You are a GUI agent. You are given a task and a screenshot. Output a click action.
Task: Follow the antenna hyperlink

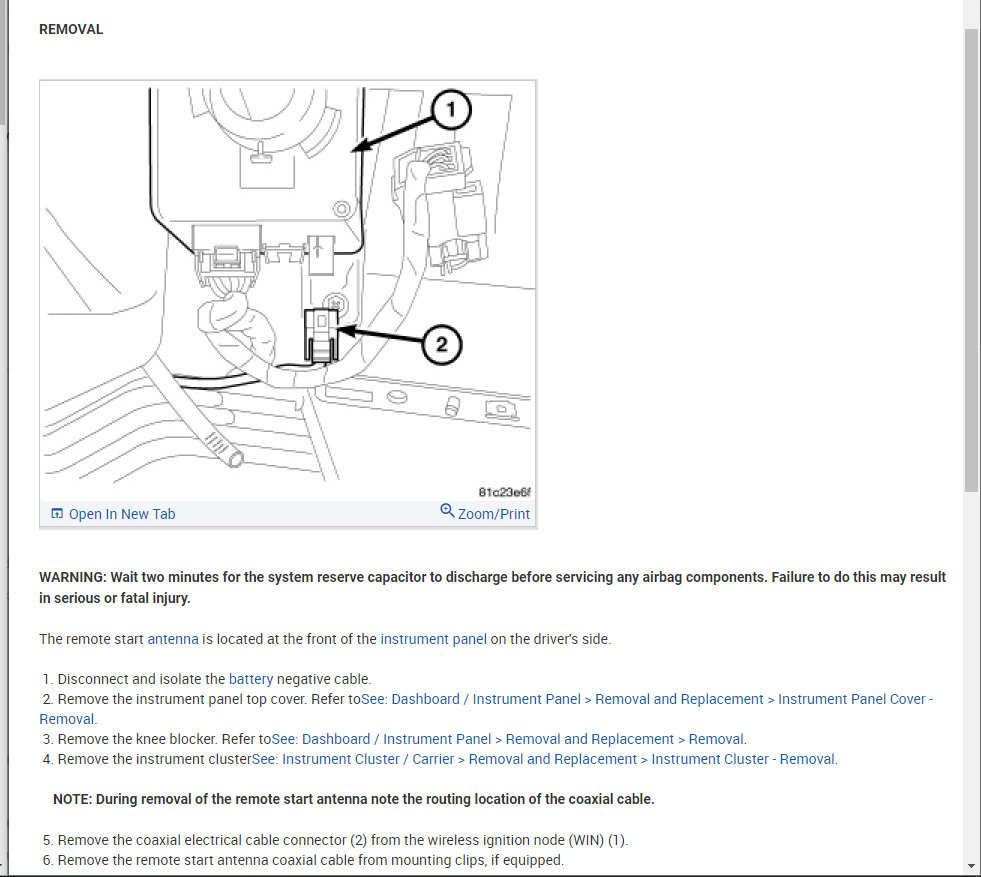tap(173, 639)
